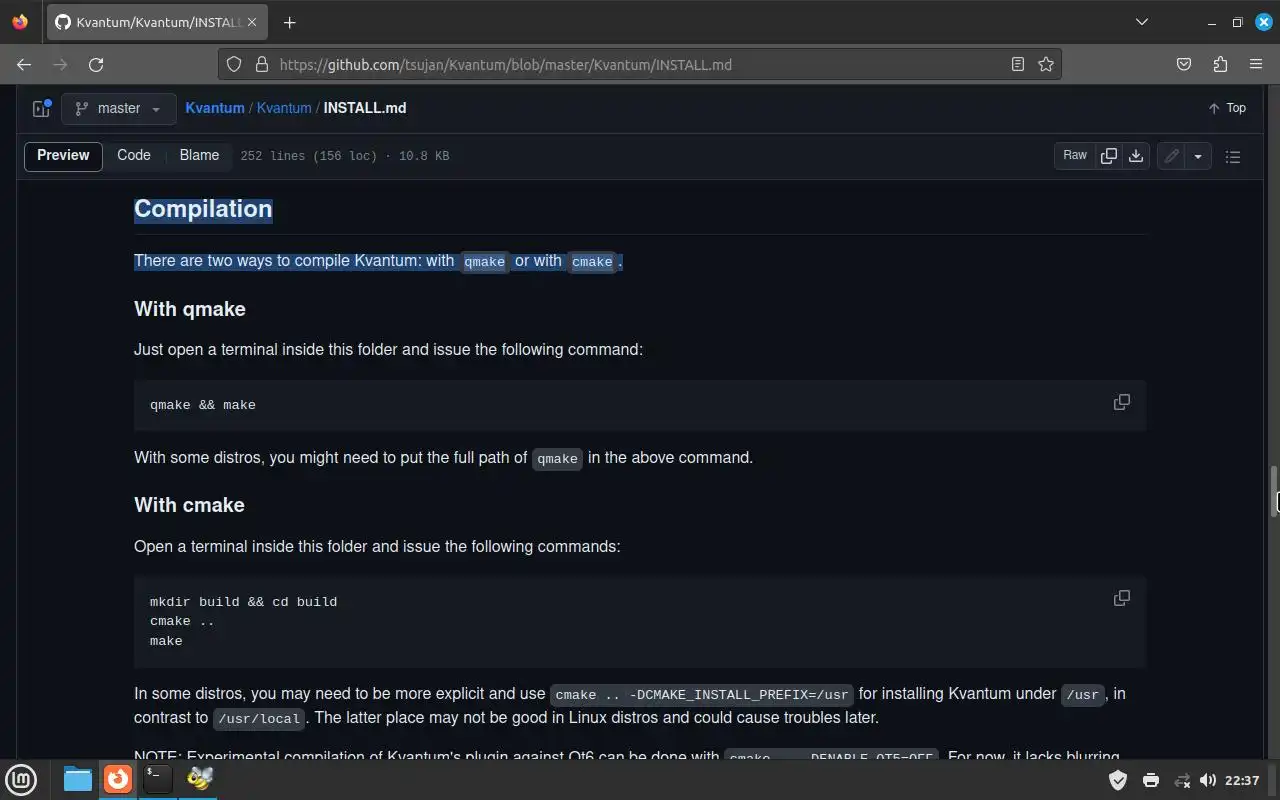
Task: Open a new browser tab
Action: 289,22
